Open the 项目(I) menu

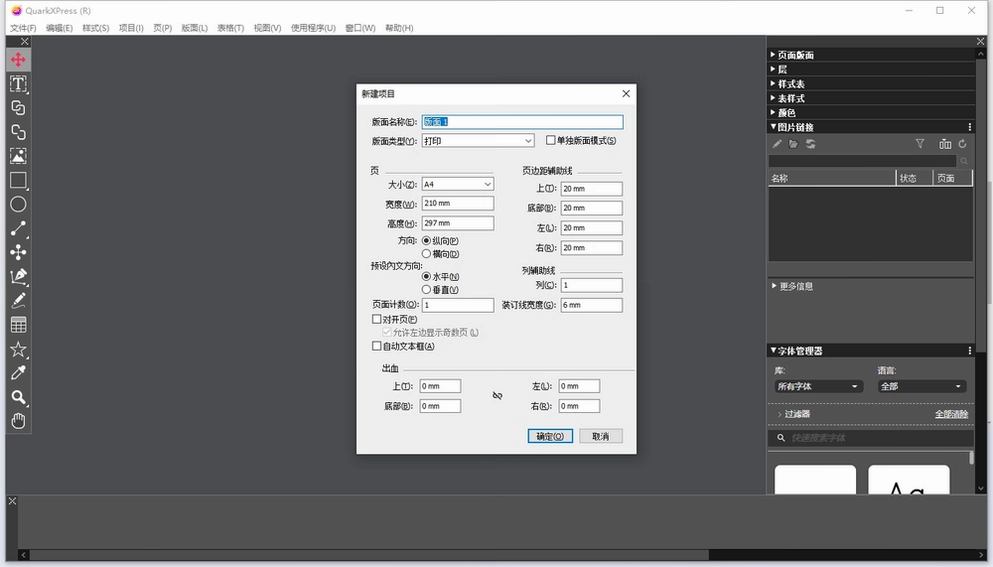tap(131, 28)
